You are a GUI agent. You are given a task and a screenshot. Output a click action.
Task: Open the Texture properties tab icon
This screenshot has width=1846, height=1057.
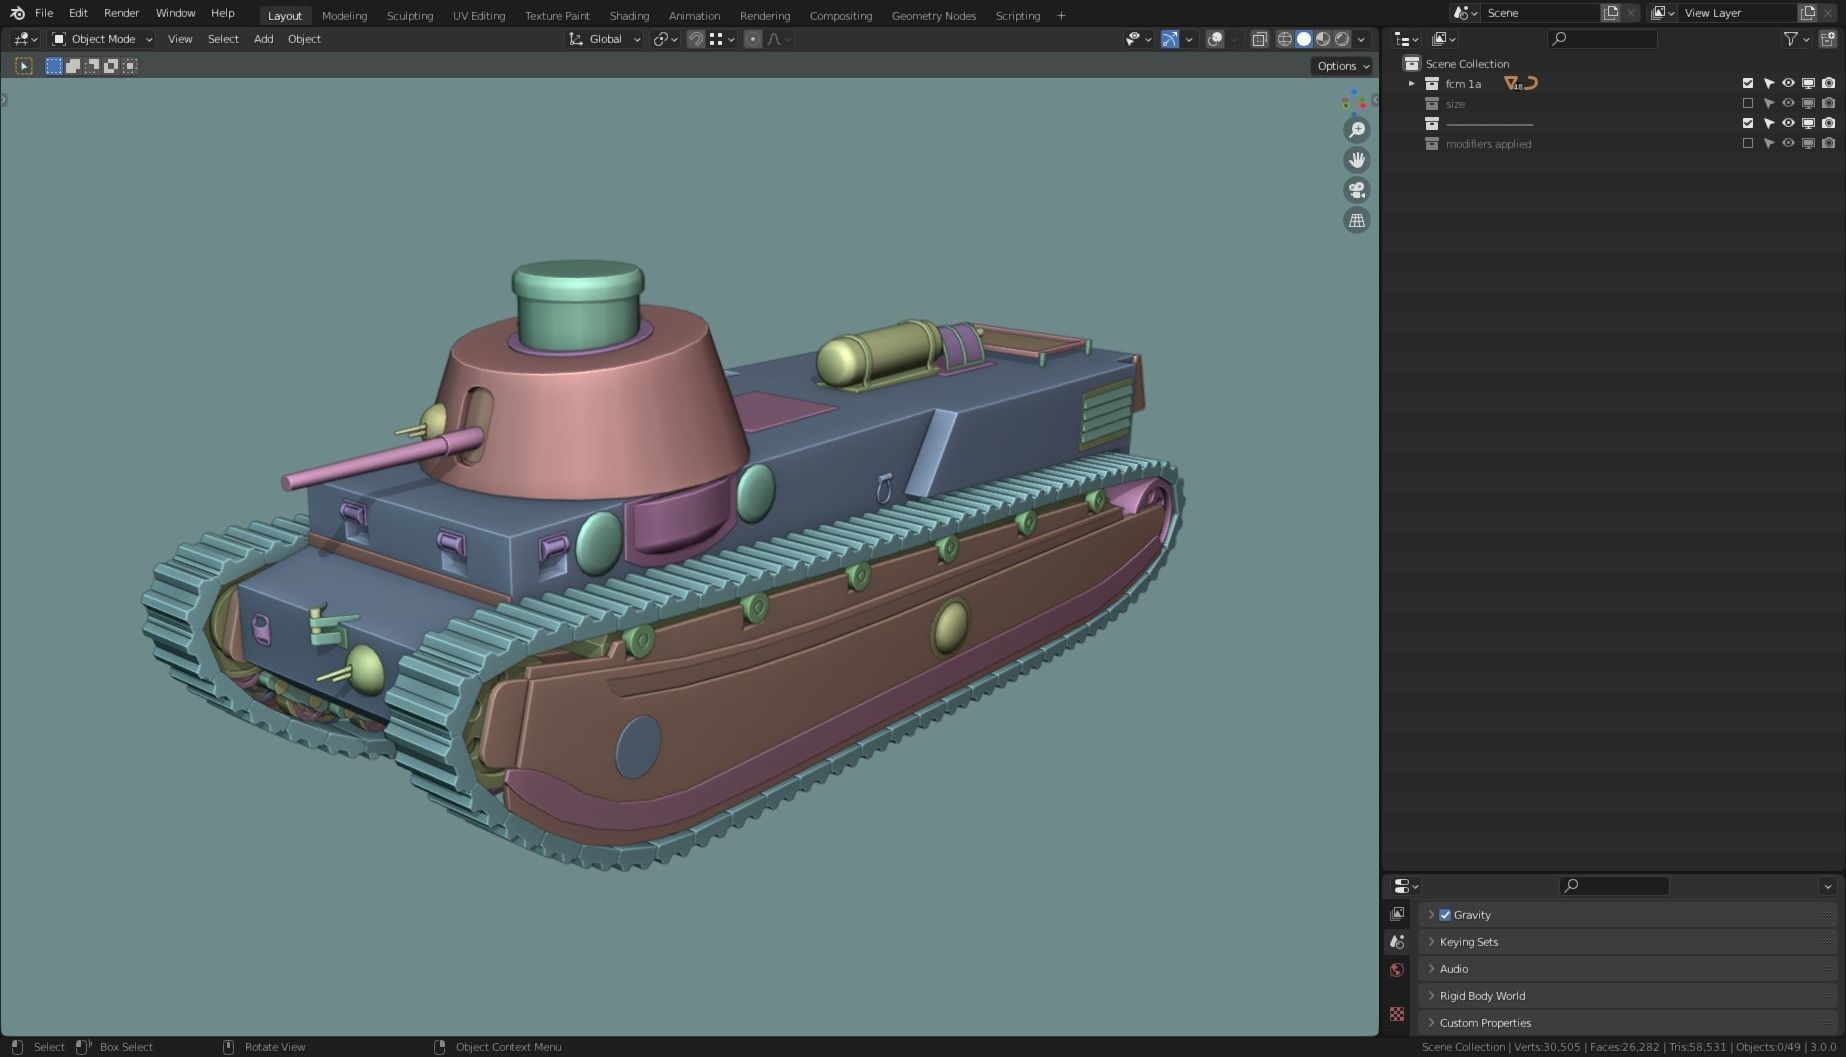click(x=1397, y=1014)
